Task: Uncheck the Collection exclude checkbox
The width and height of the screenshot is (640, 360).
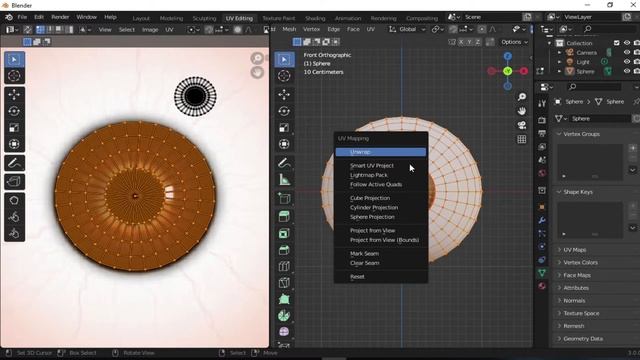Action: coord(617,43)
